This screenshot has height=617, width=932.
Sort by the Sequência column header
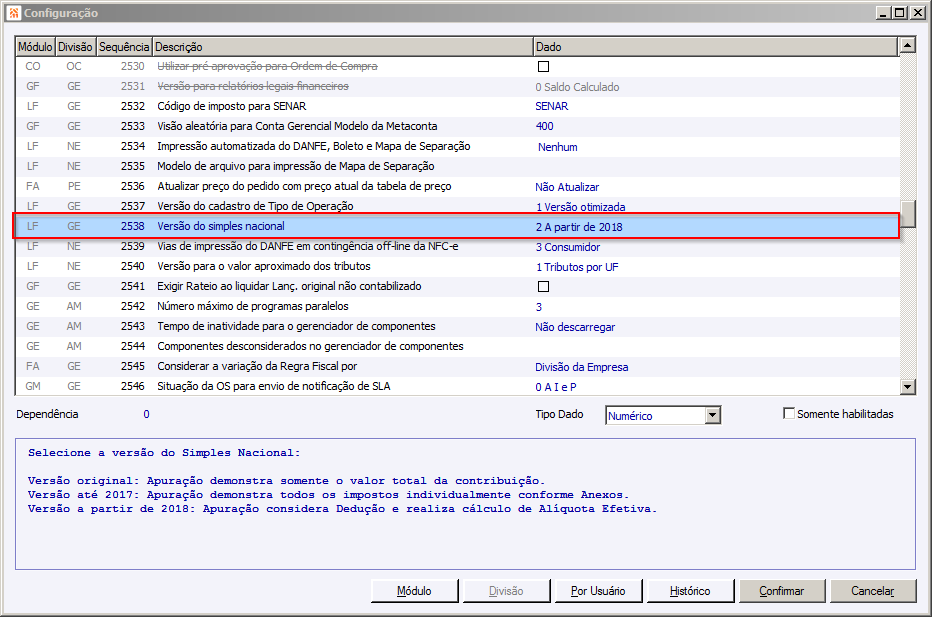(x=124, y=46)
